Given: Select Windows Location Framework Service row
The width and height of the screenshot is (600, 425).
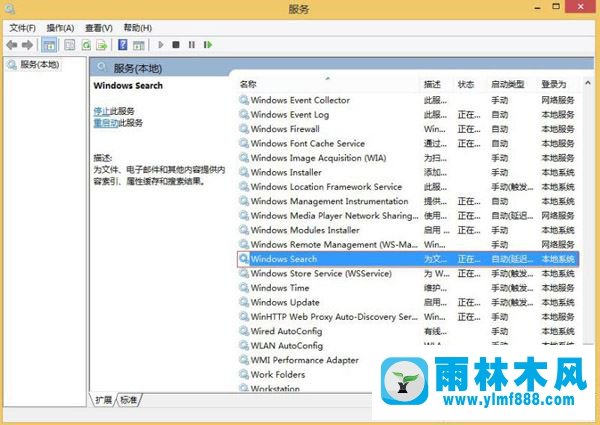Looking at the screenshot, I should tap(408, 187).
